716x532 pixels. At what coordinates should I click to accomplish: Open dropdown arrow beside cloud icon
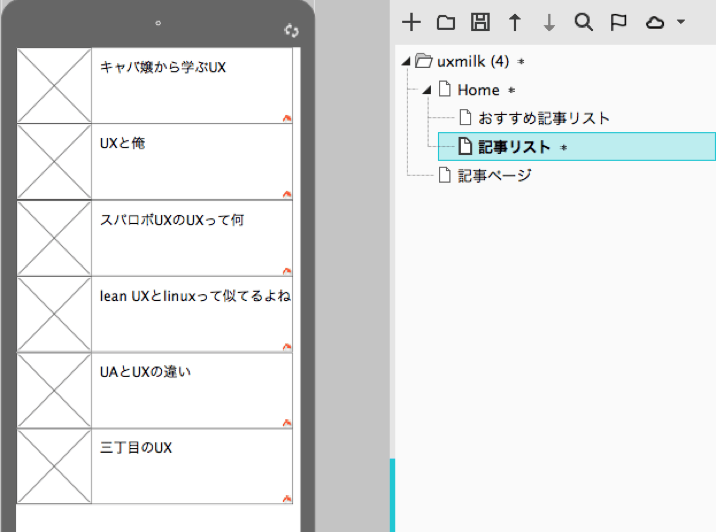point(681,21)
